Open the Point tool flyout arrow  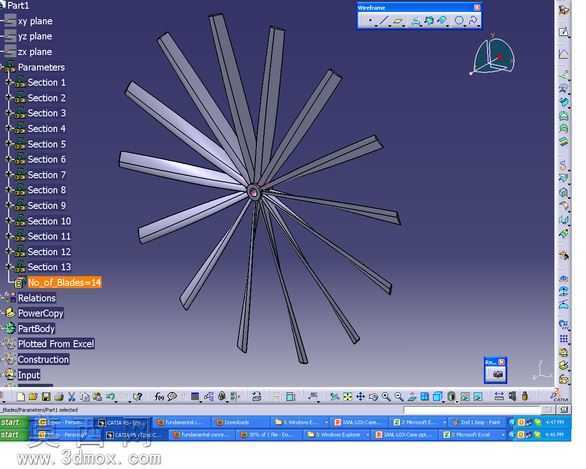pyautogui.click(x=376, y=26)
